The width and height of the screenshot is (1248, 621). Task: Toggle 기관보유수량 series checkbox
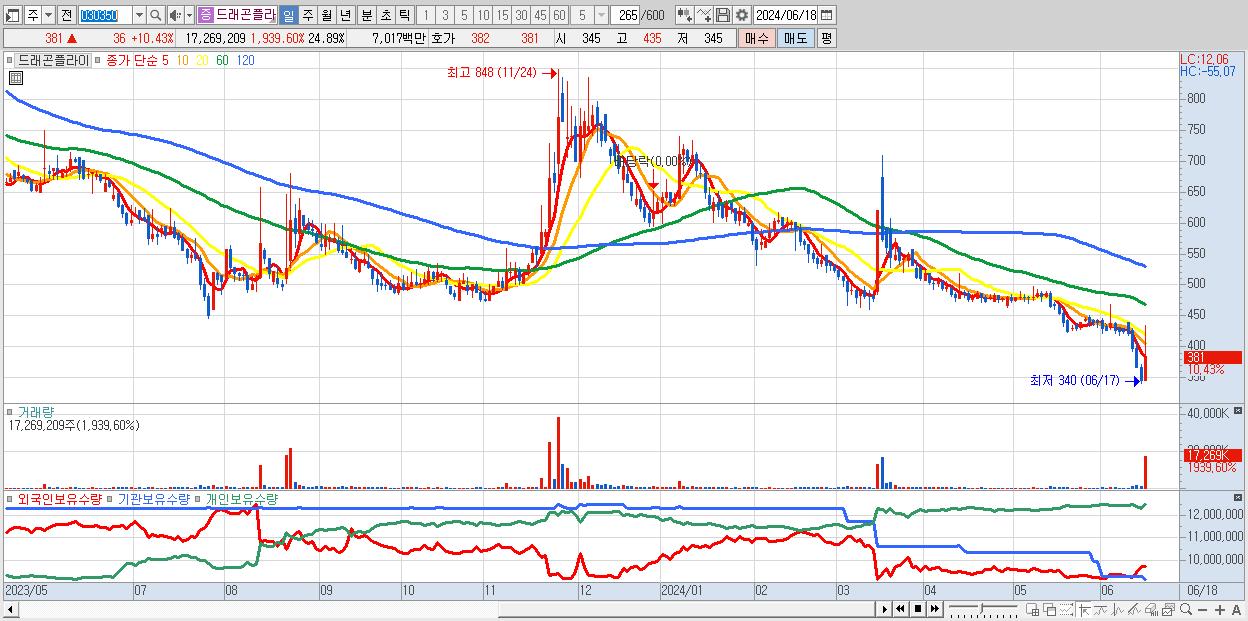tap(112, 498)
